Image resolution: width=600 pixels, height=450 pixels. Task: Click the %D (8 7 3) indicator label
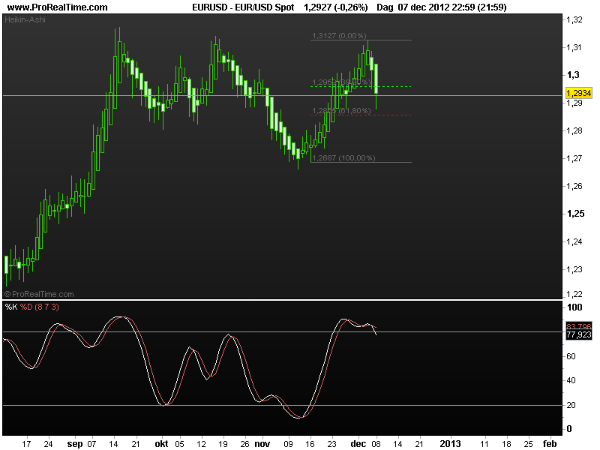coord(39,307)
